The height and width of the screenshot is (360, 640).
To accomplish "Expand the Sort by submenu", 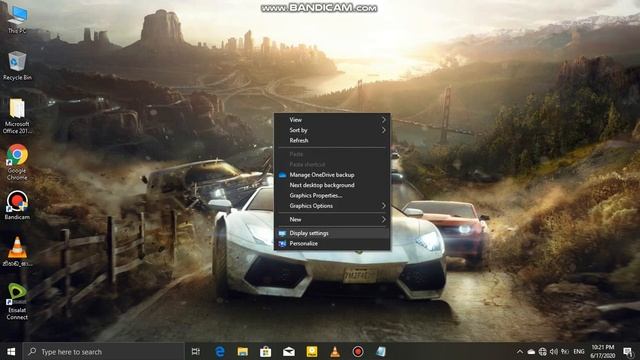I will (x=332, y=130).
